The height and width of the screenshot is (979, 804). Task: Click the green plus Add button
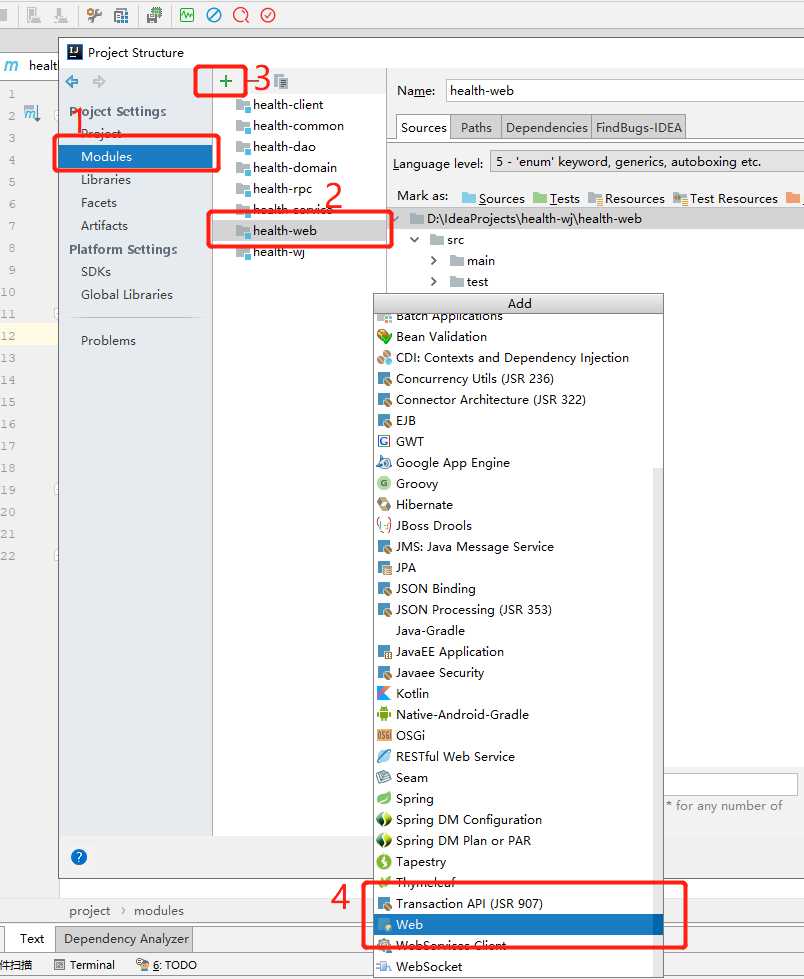click(x=225, y=81)
